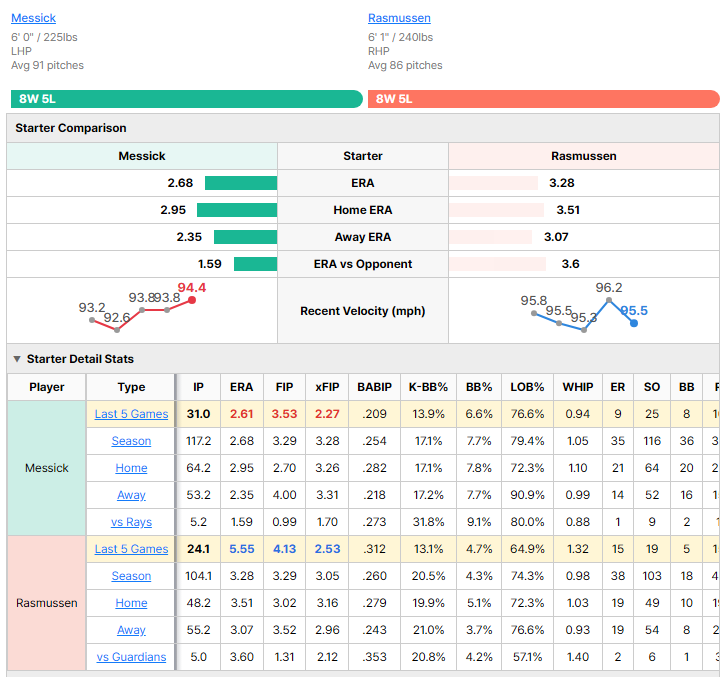The height and width of the screenshot is (677, 726).
Task: Open Messick's Away split link
Action: point(131,495)
